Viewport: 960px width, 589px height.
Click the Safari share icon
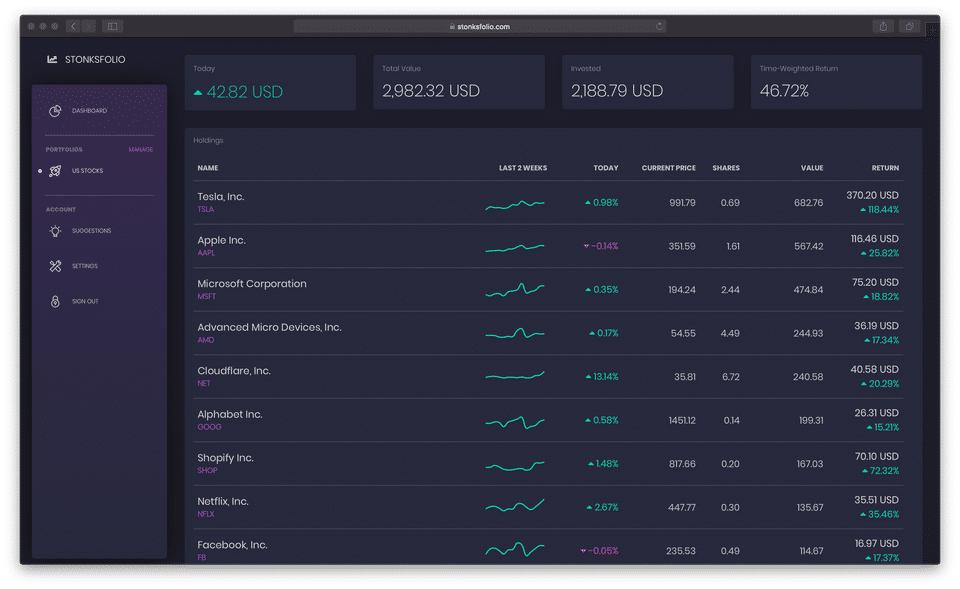(x=883, y=27)
